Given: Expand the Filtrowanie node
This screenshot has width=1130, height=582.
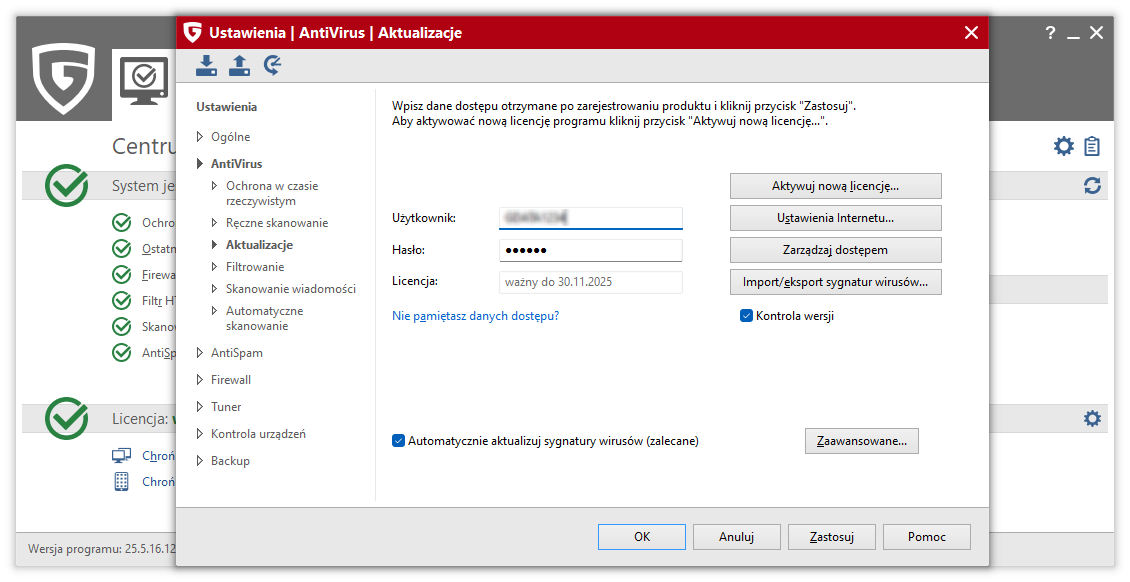Looking at the screenshot, I should coord(215,267).
